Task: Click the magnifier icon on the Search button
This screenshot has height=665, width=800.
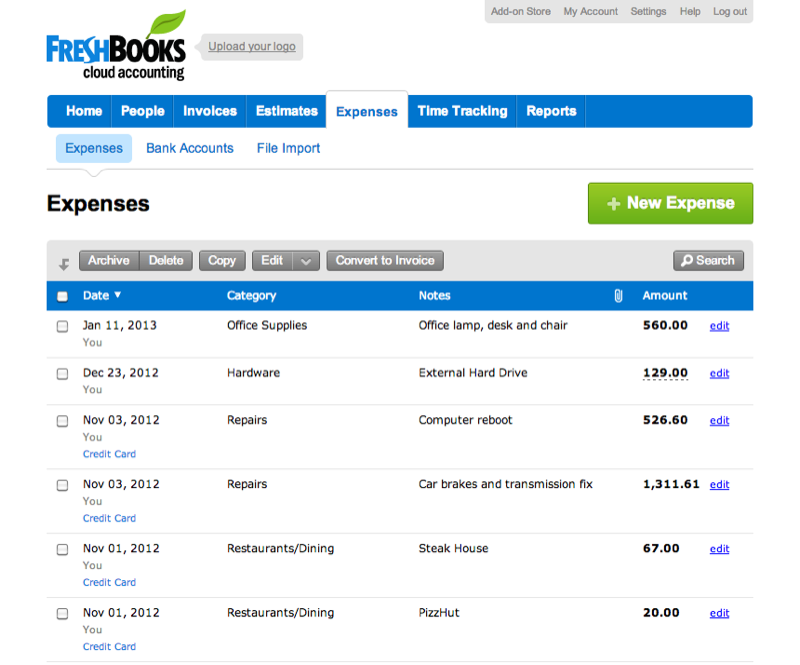Action: coord(687,260)
